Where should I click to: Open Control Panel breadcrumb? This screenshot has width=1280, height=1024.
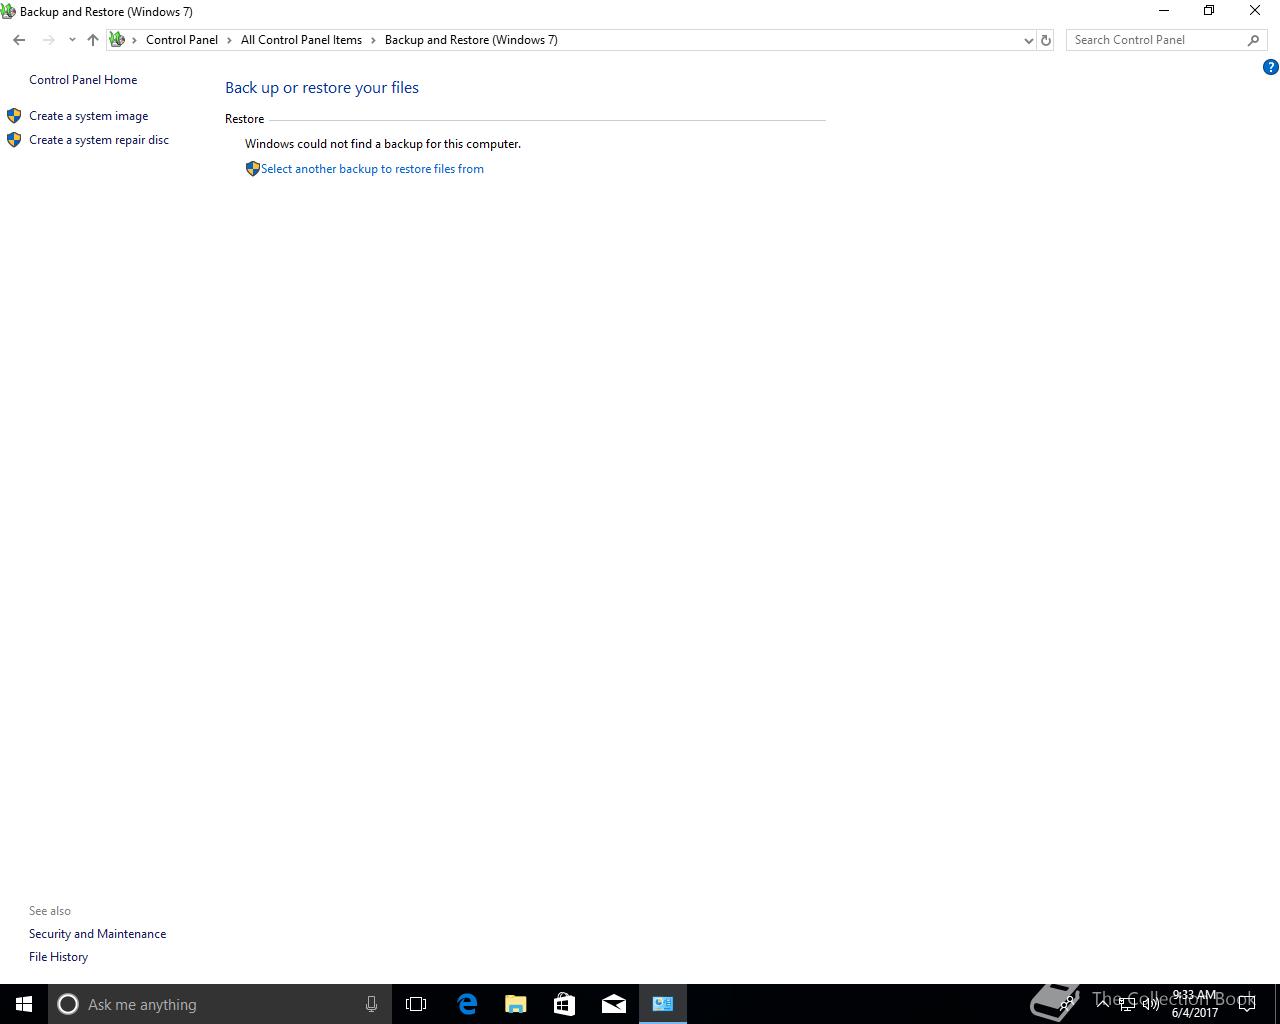tap(182, 40)
